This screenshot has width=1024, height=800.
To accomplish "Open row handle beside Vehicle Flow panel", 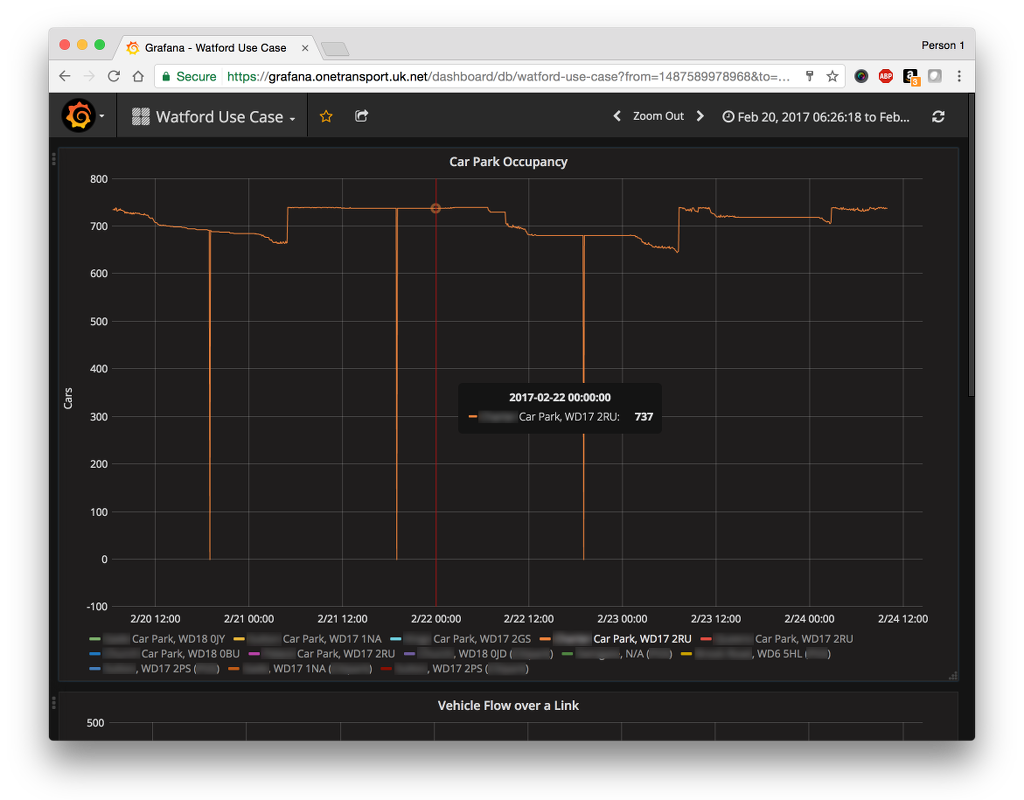I will 54,703.
